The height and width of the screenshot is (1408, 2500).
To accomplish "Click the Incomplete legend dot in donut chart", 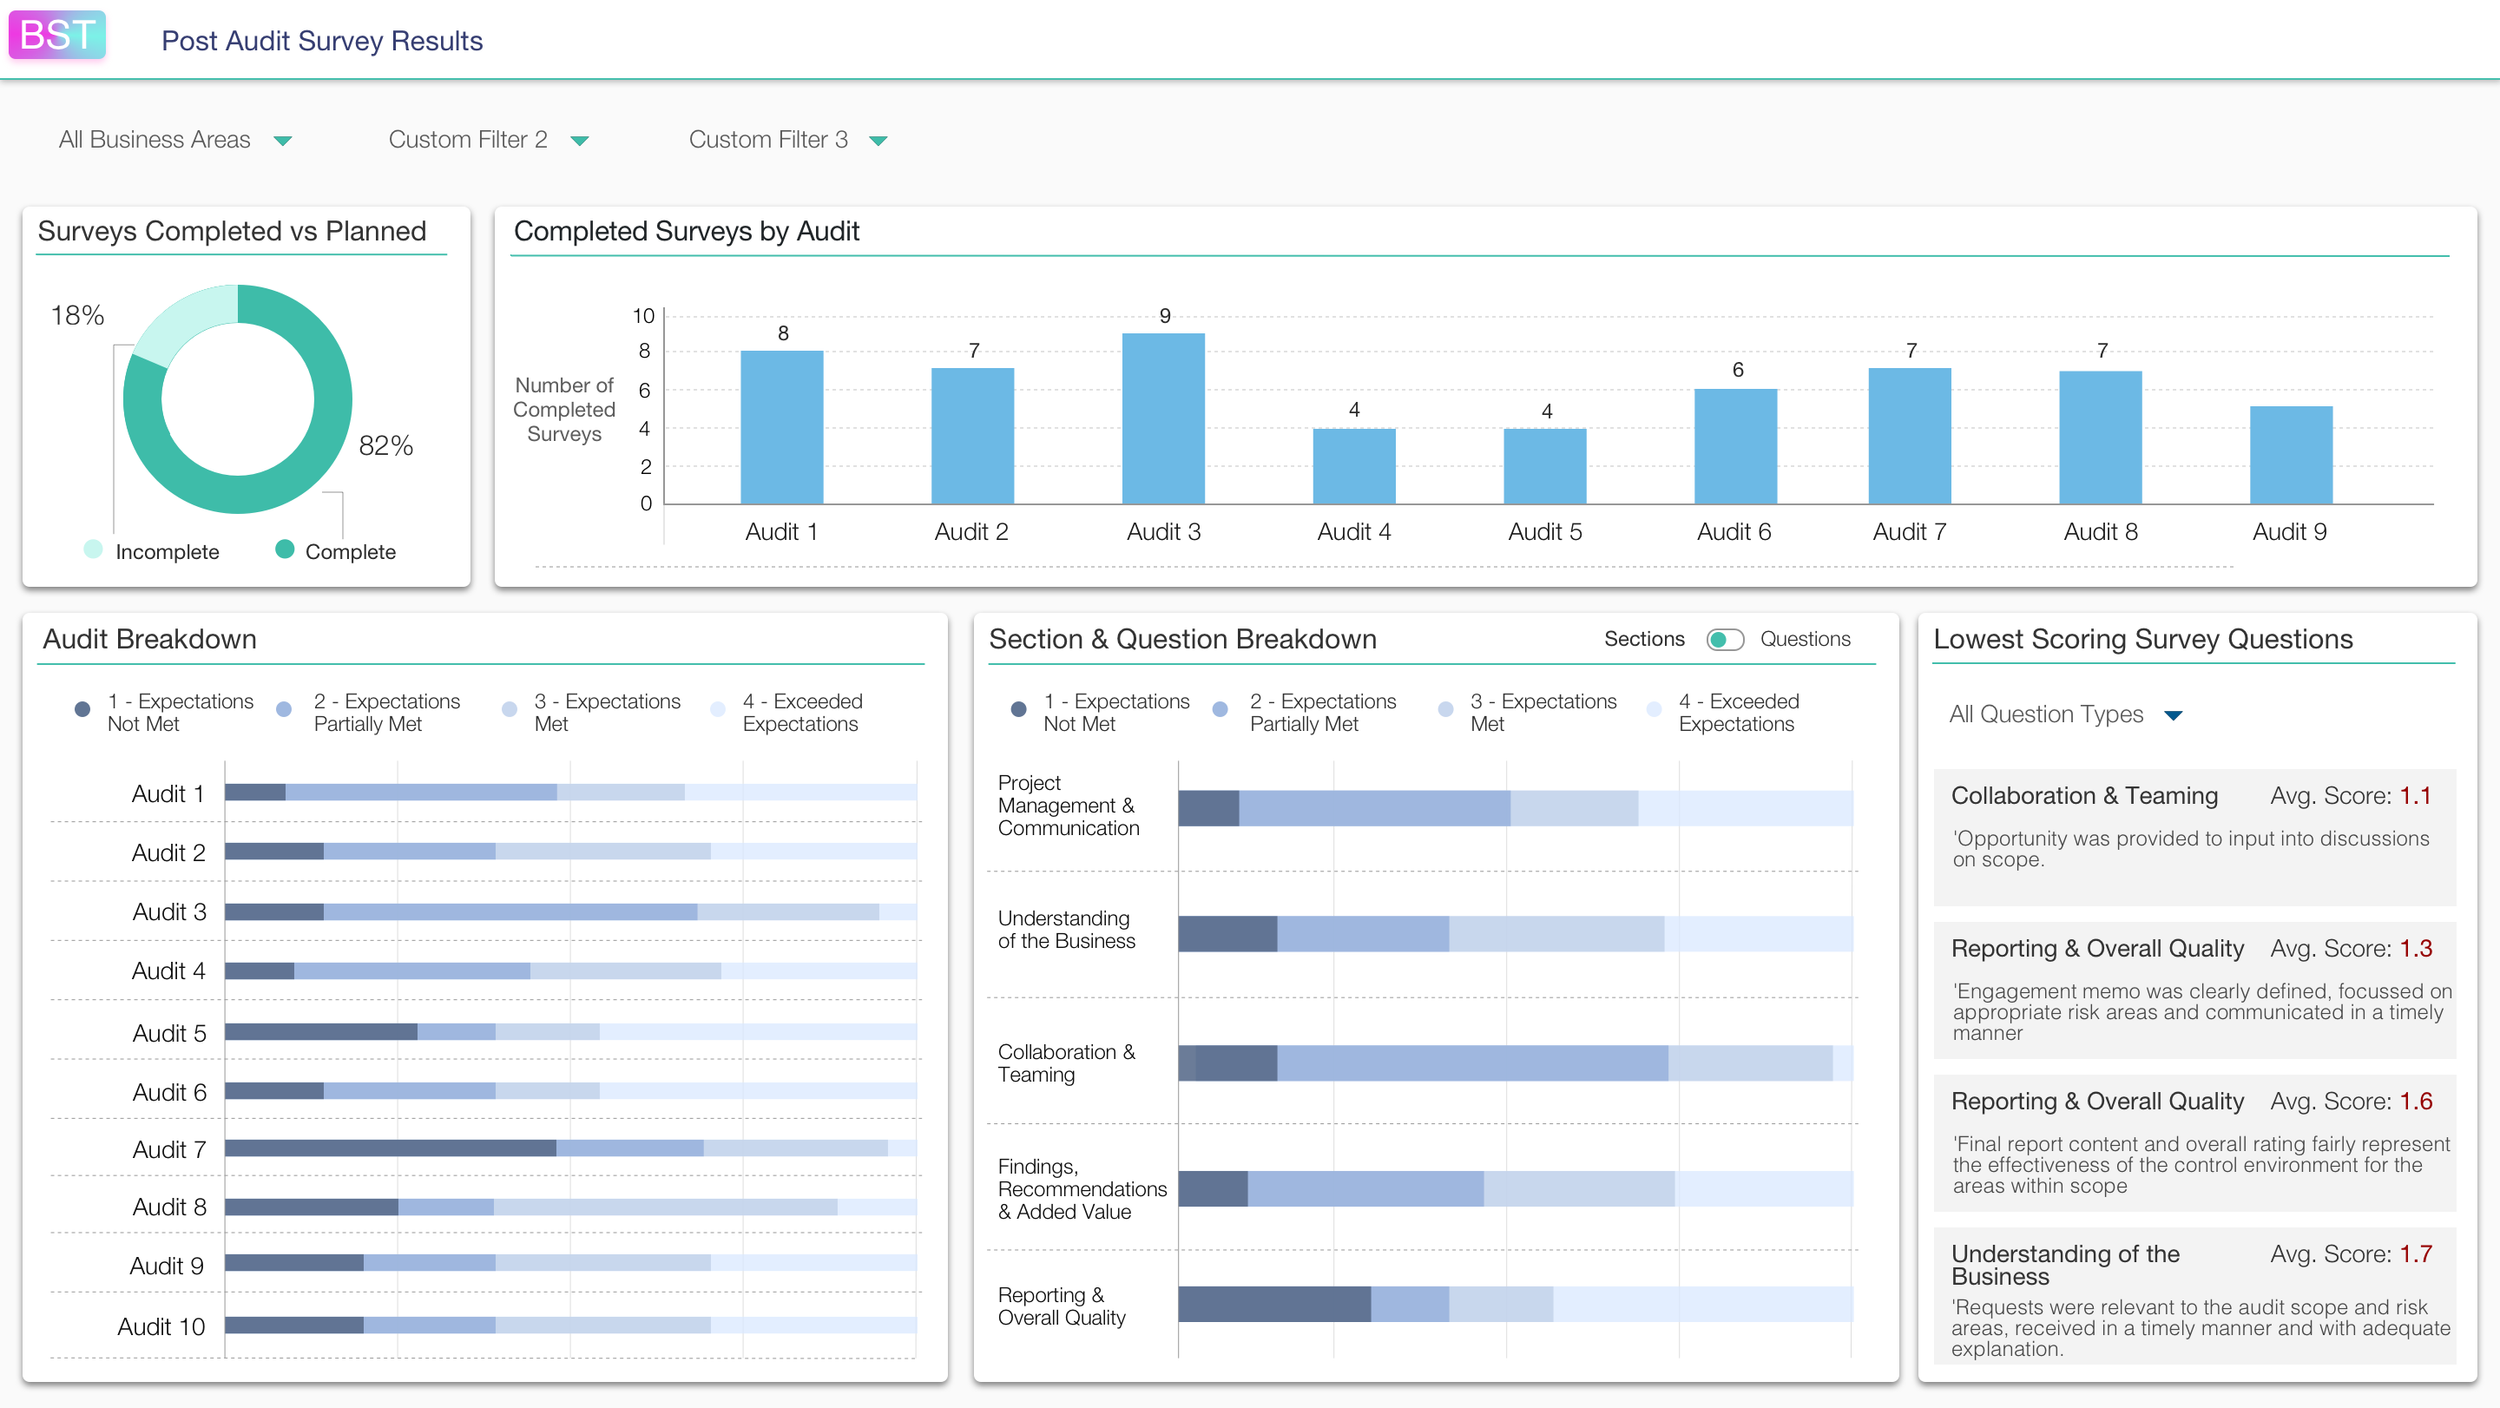I will pyautogui.click(x=93, y=551).
